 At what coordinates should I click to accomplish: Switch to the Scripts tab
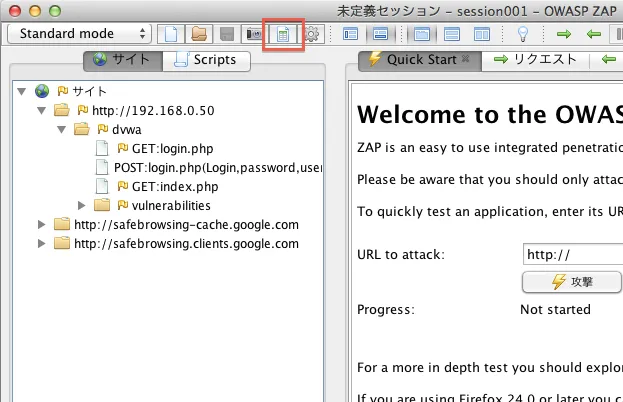pyautogui.click(x=206, y=60)
